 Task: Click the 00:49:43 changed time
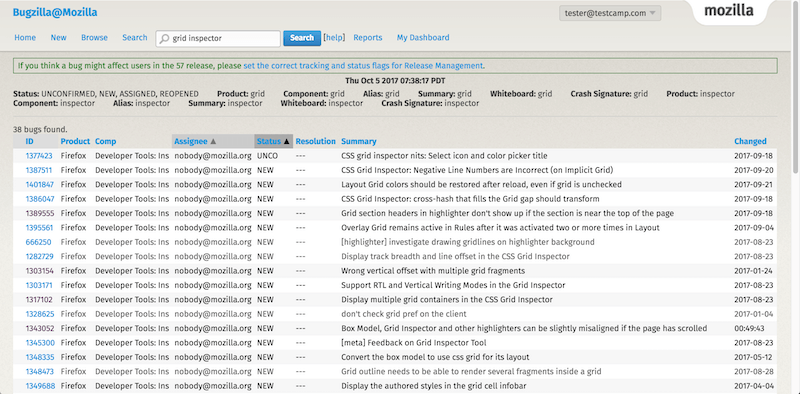749,328
